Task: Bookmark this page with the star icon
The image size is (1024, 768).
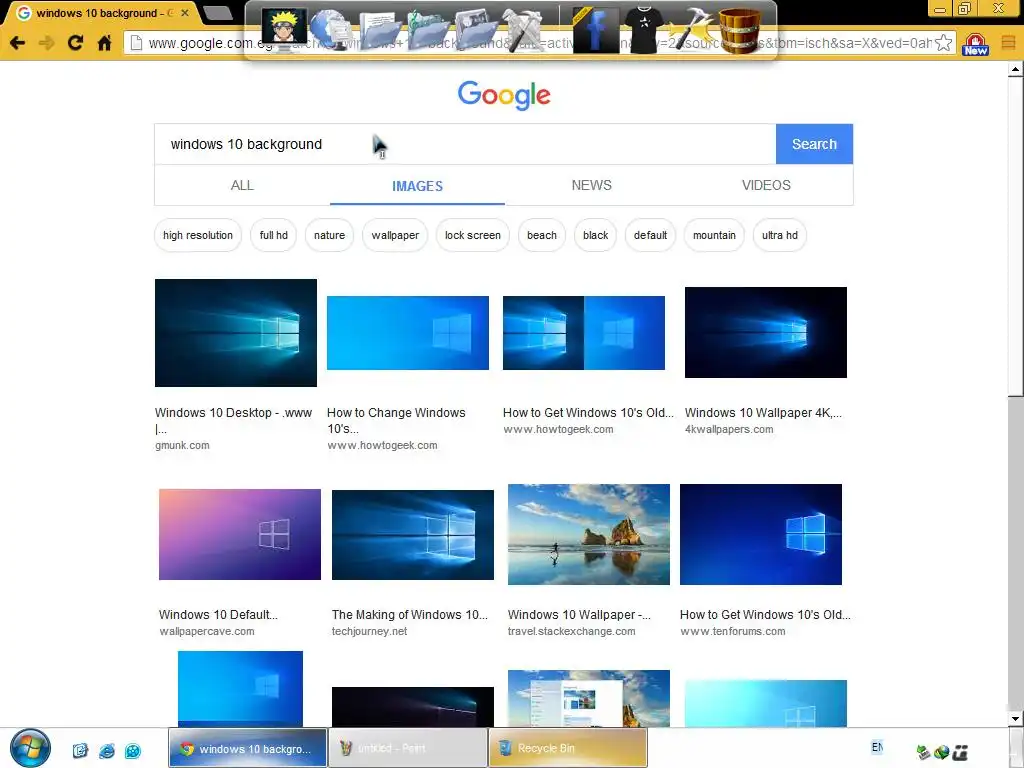Action: click(943, 43)
